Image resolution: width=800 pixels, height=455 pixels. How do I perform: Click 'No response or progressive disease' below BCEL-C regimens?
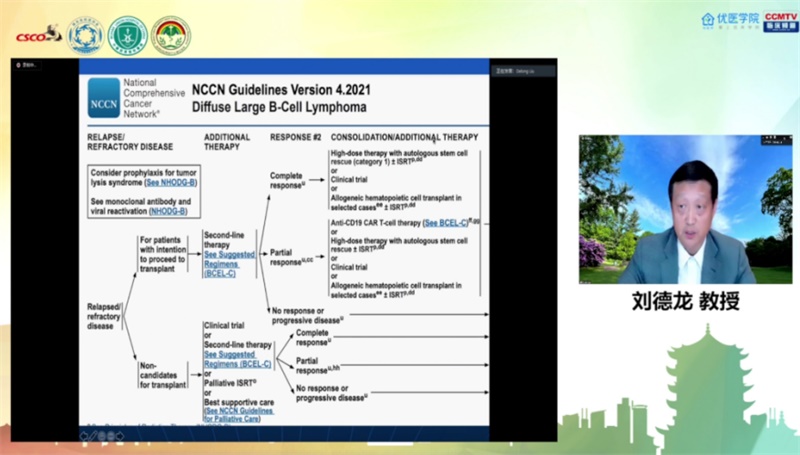click(x=307, y=315)
